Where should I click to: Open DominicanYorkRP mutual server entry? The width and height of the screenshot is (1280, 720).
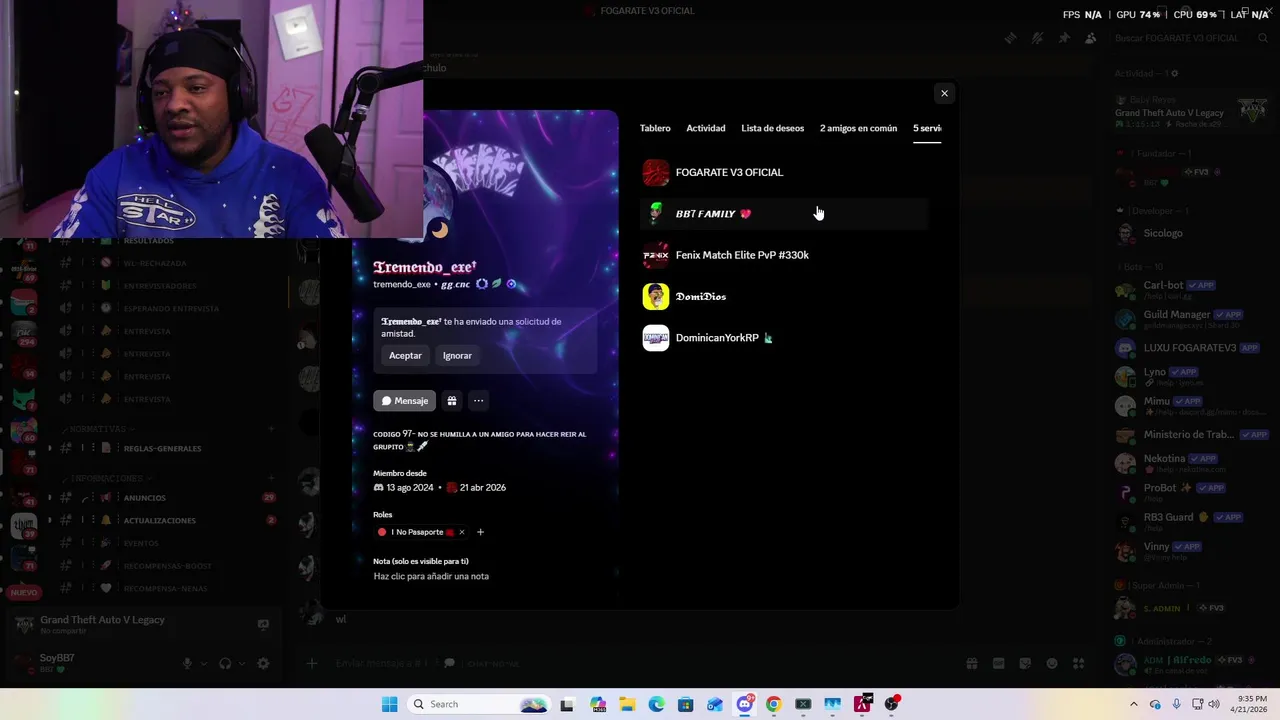point(785,338)
